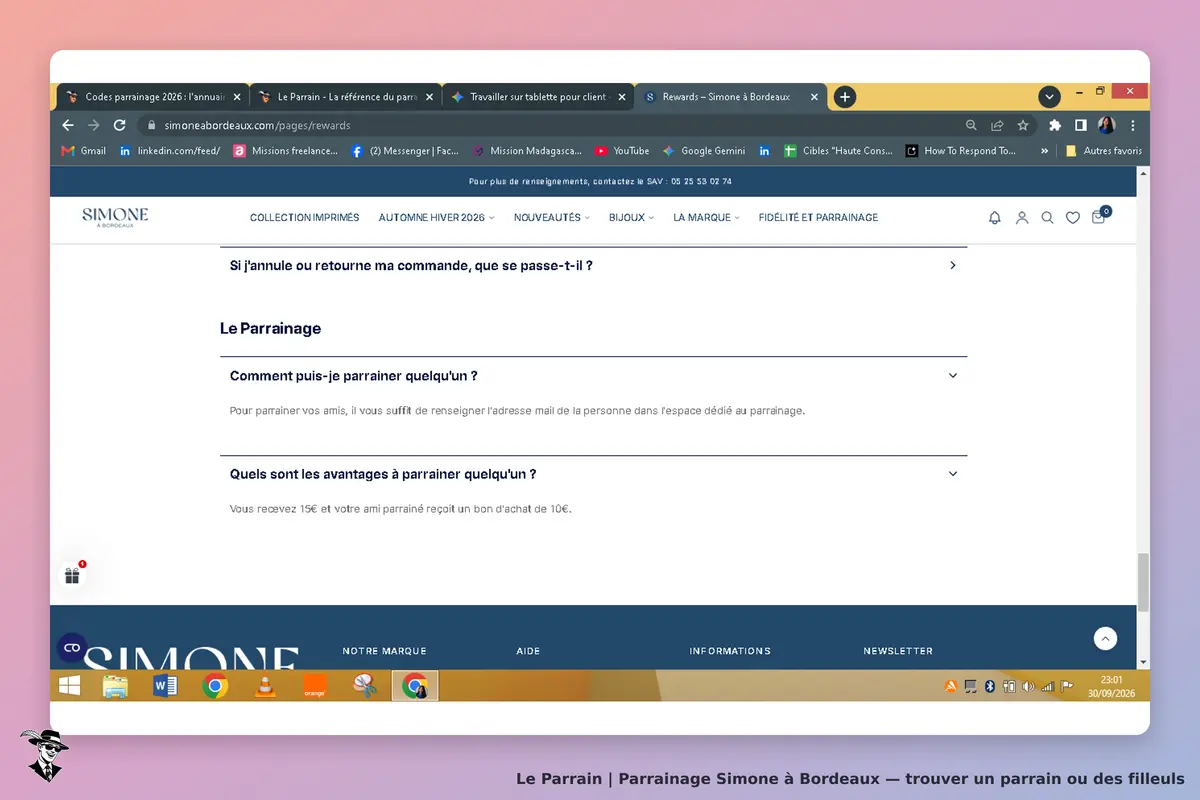Open the Chrome extensions puzzle icon

tap(1055, 126)
